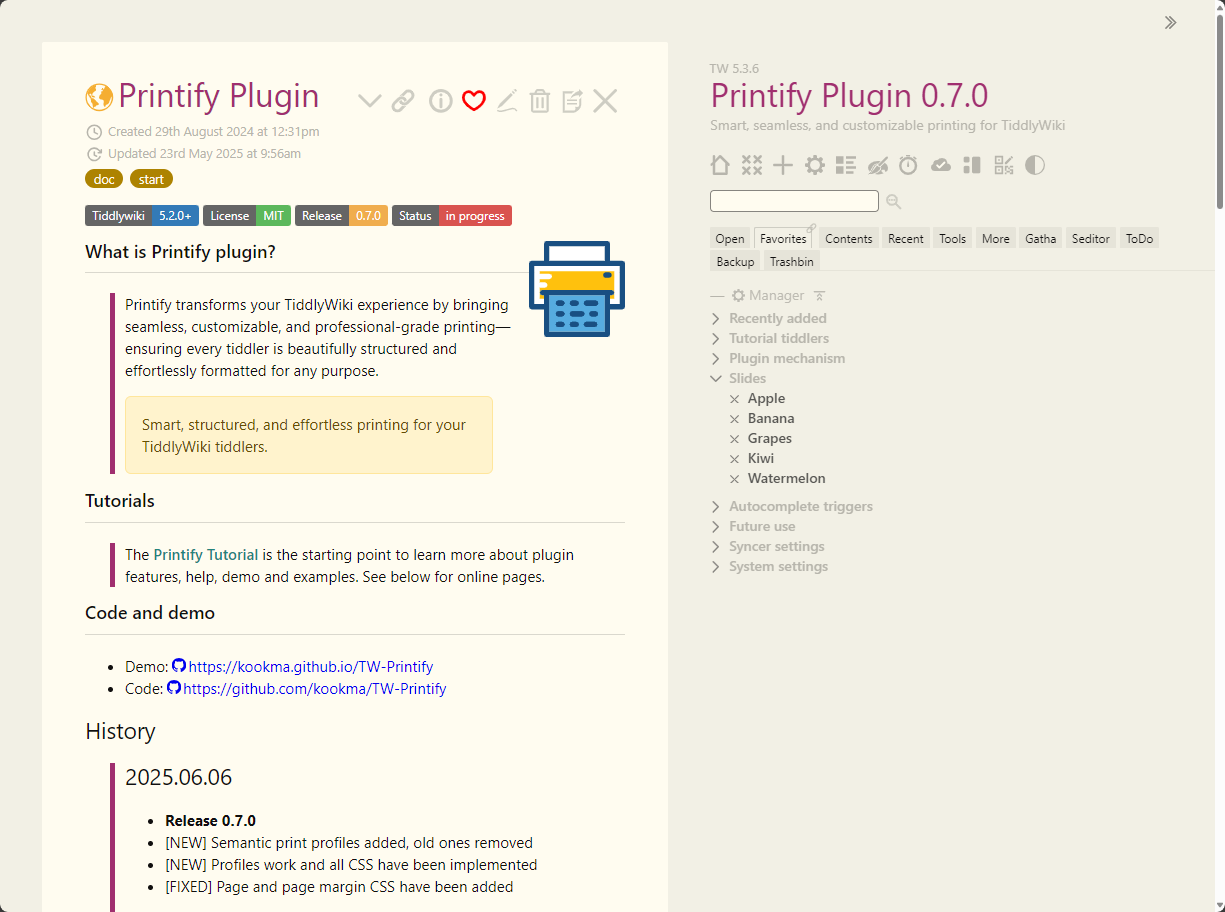Switch to the Tools tab
Screen dimensions: 1225x912
coord(953,238)
